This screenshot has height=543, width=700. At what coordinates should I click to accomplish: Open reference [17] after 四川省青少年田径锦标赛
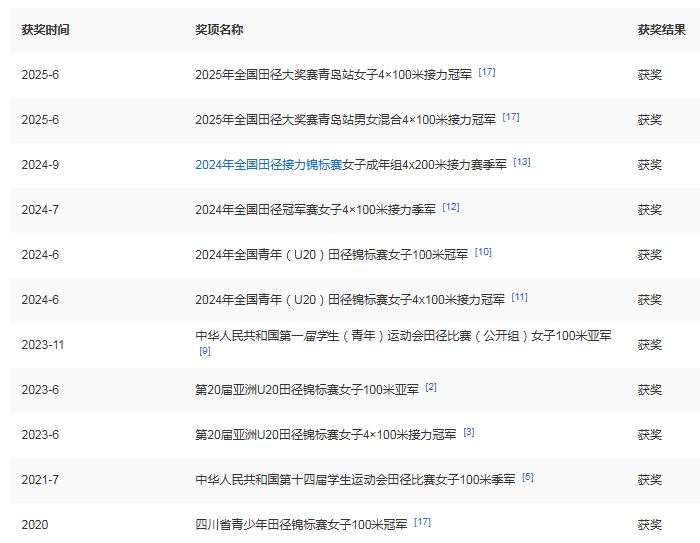click(422, 522)
